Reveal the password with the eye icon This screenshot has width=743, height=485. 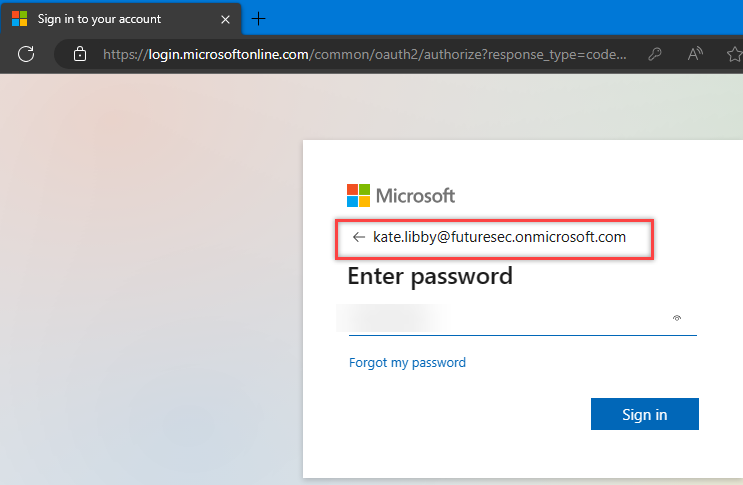(677, 318)
